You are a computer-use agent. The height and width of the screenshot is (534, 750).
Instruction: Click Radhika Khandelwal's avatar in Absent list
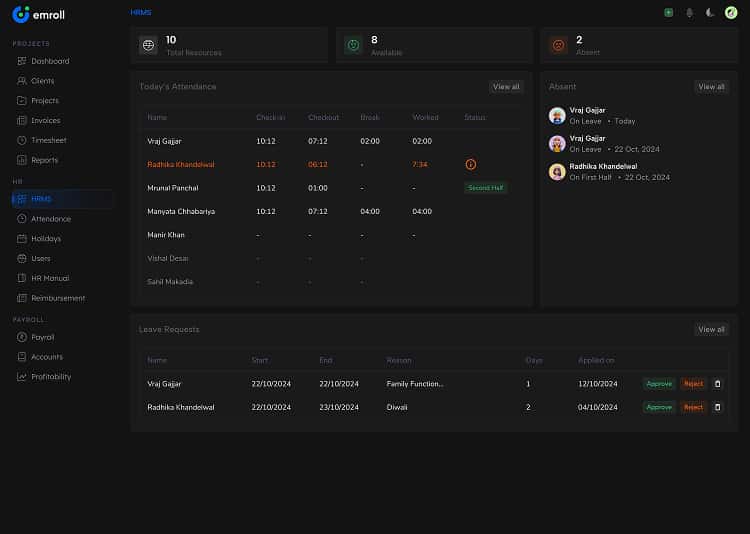(557, 172)
